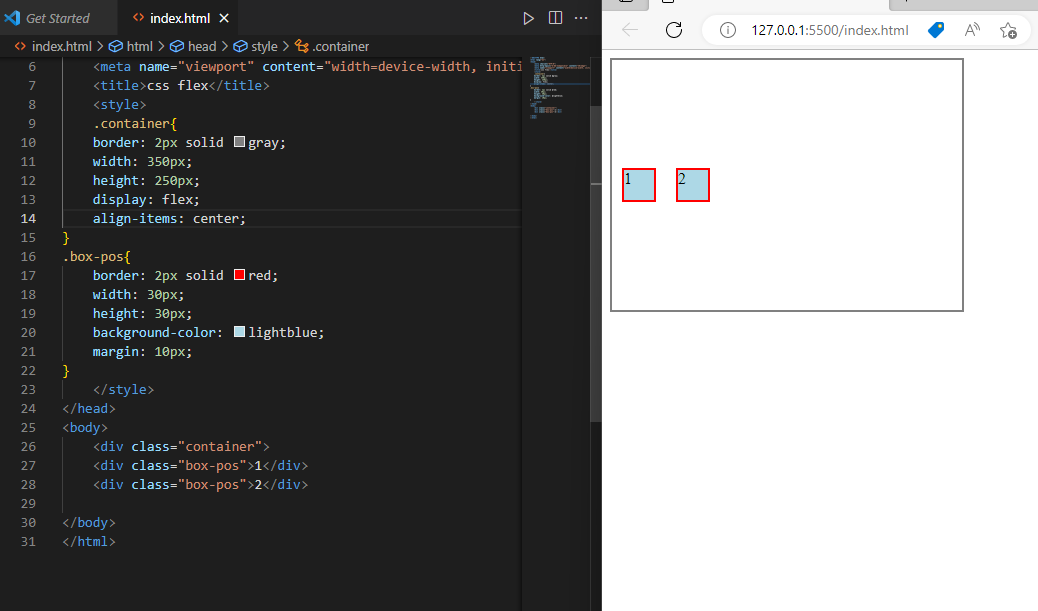Open the .container breadcrumb segment
This screenshot has width=1038, height=611.
pos(332,46)
